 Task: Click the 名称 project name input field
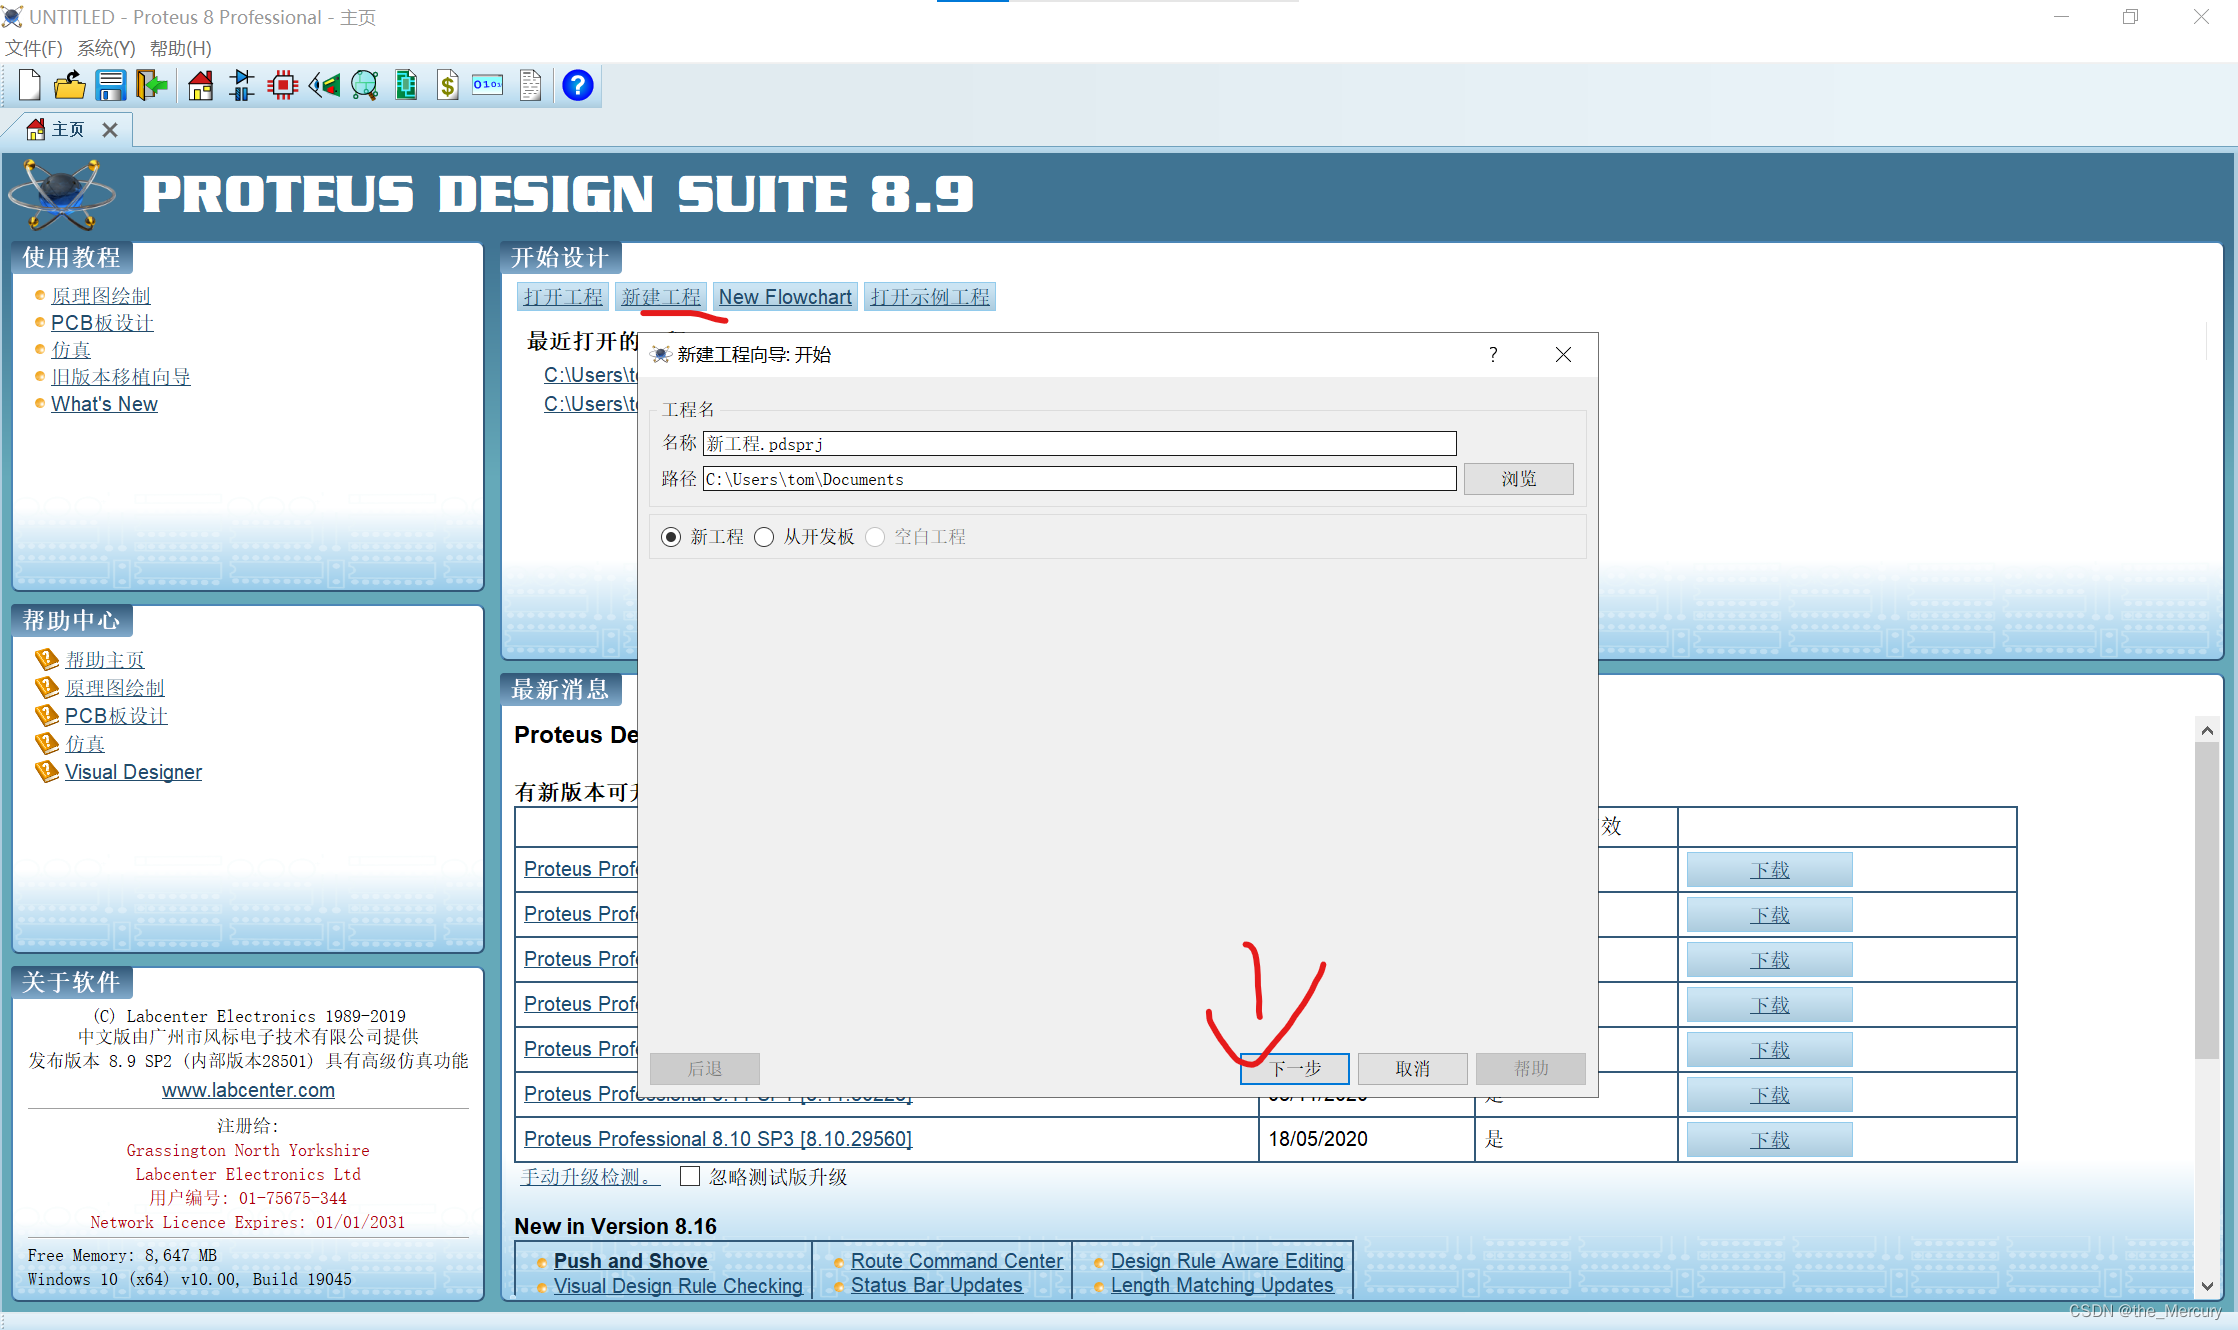click(x=1079, y=443)
